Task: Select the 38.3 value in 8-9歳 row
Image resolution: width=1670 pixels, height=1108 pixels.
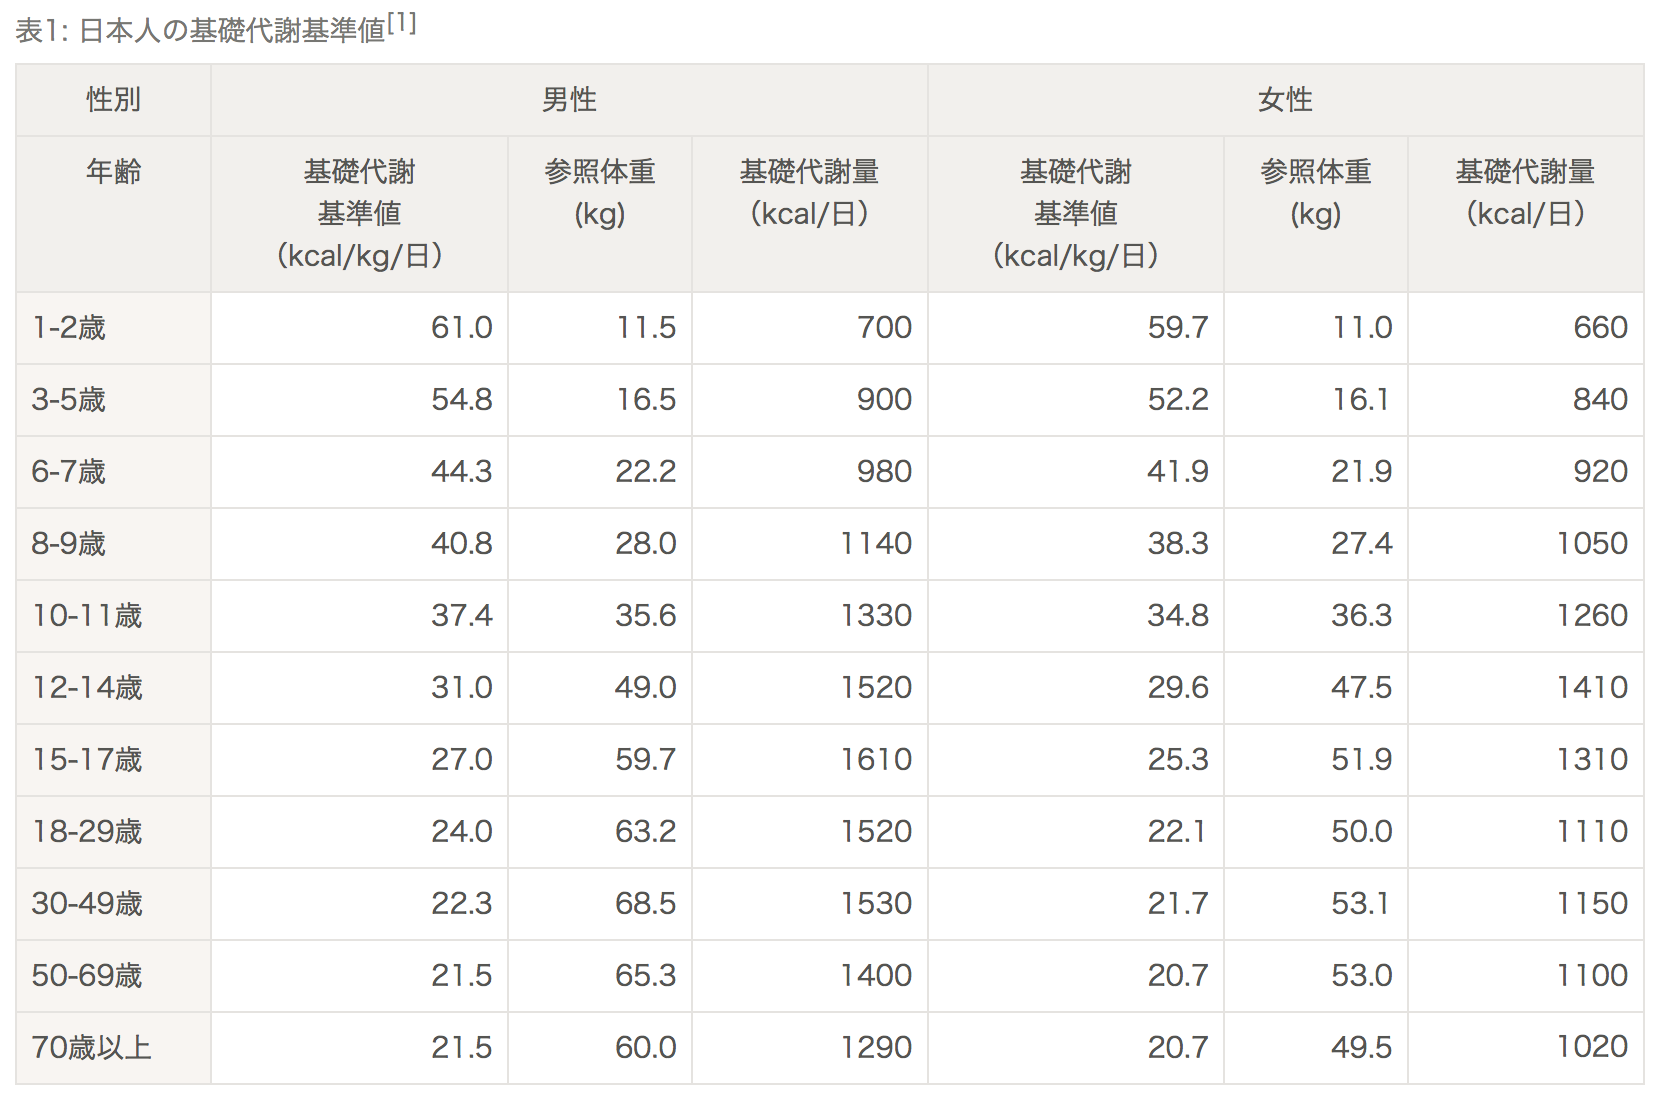Action: pos(1178,544)
